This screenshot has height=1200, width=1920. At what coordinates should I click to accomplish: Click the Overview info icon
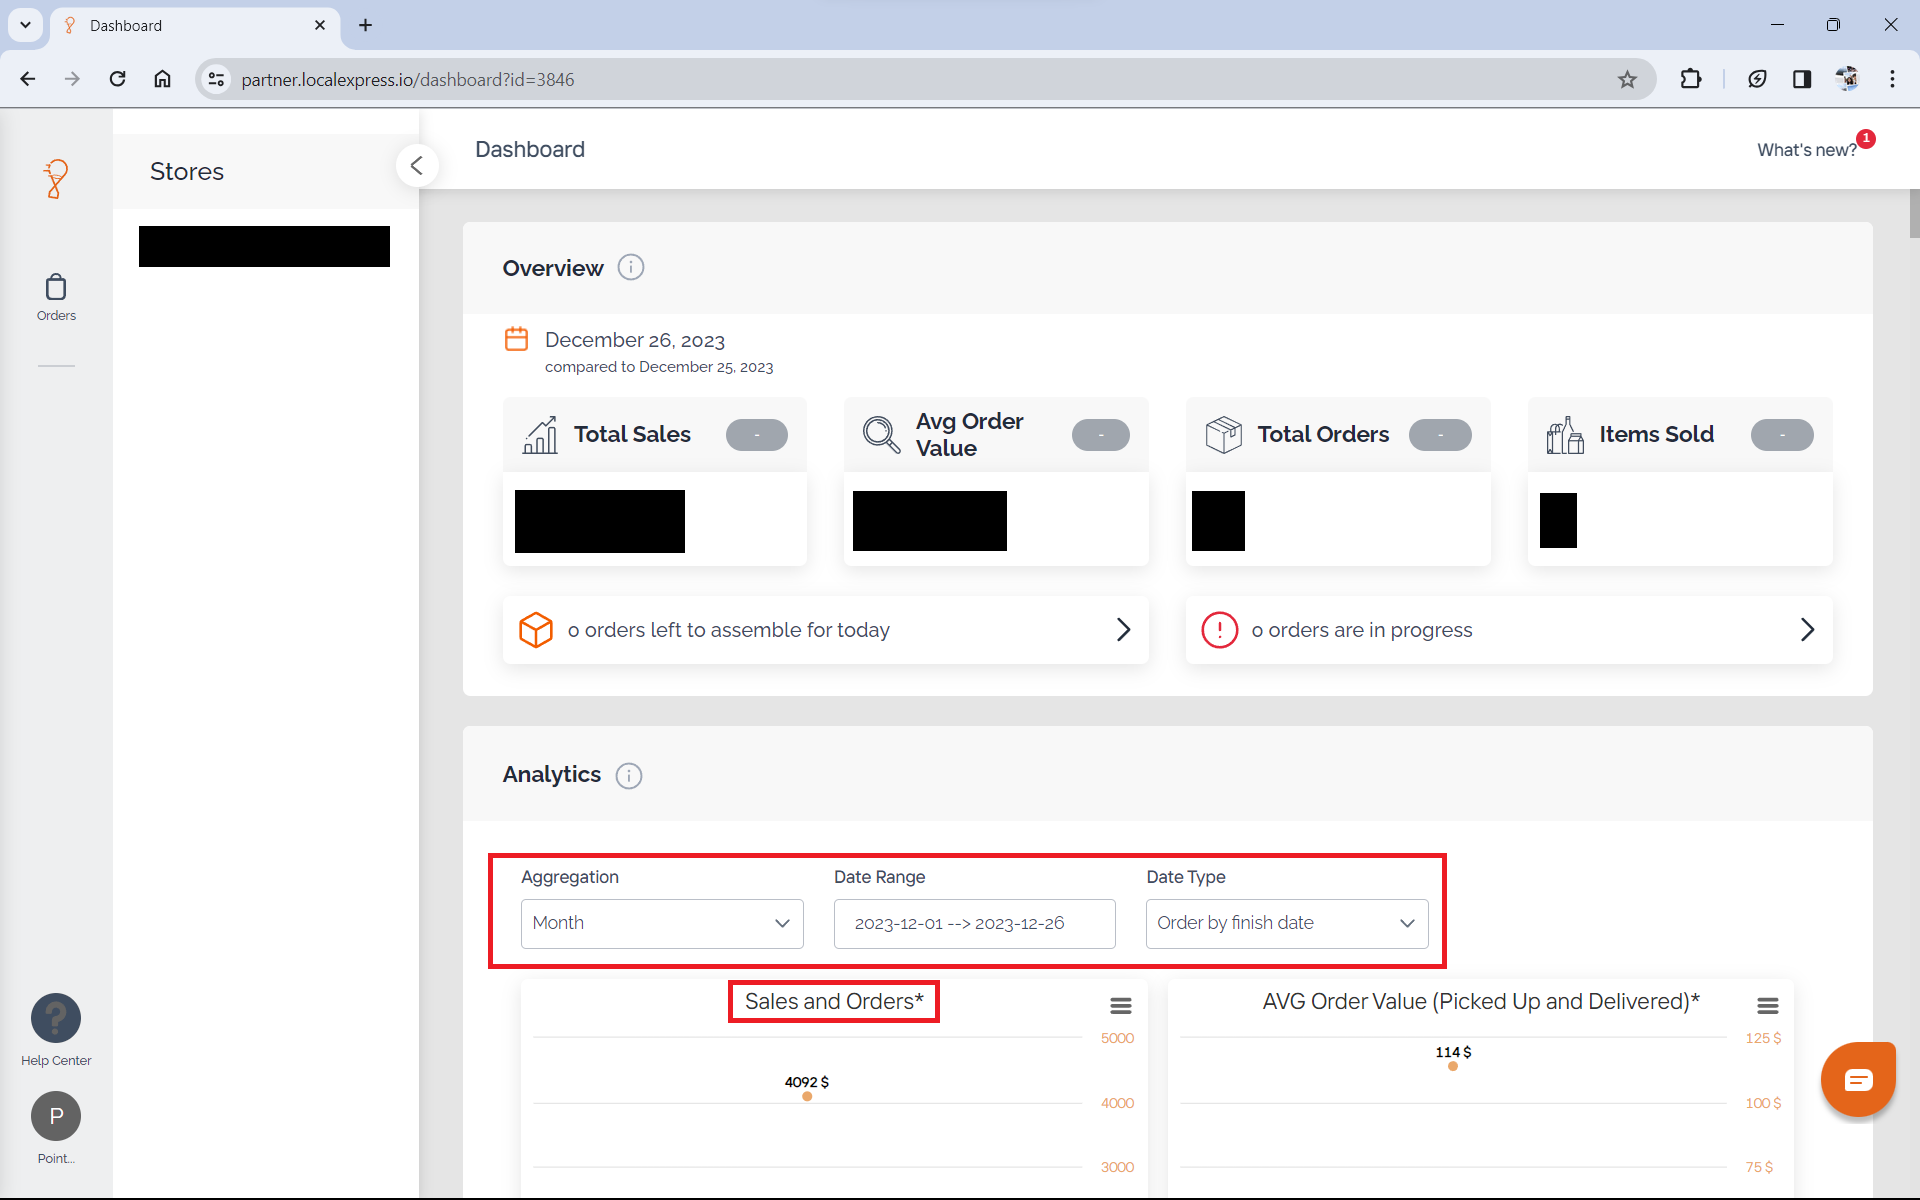(631, 268)
